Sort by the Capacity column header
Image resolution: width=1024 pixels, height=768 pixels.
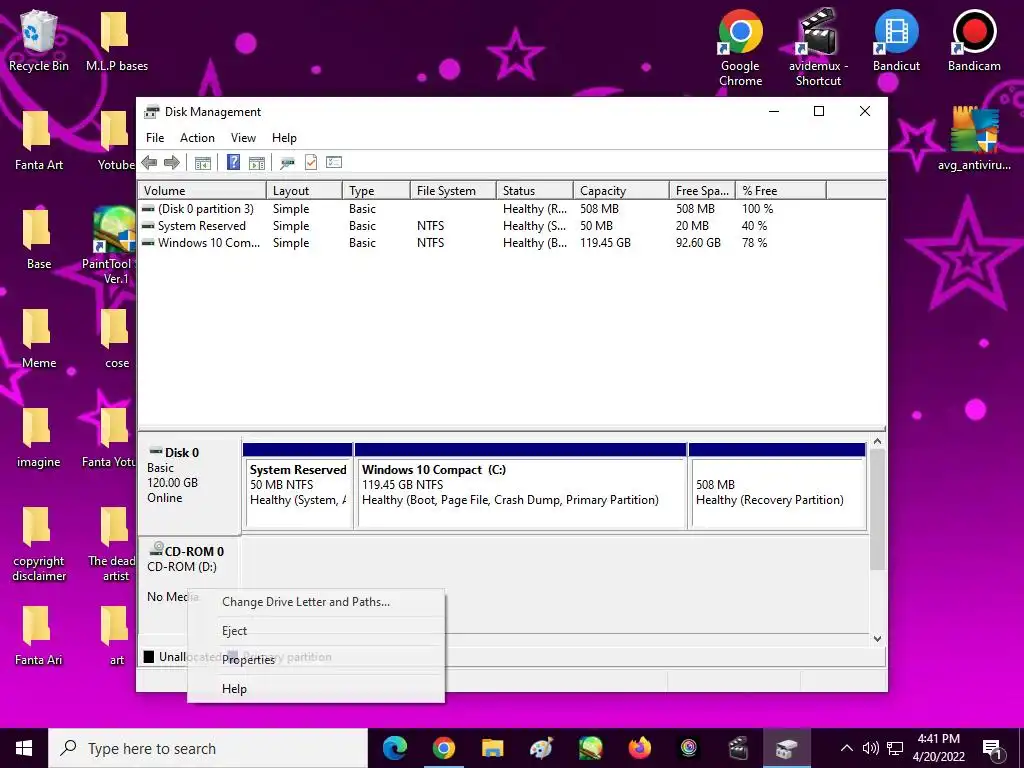[621, 191]
